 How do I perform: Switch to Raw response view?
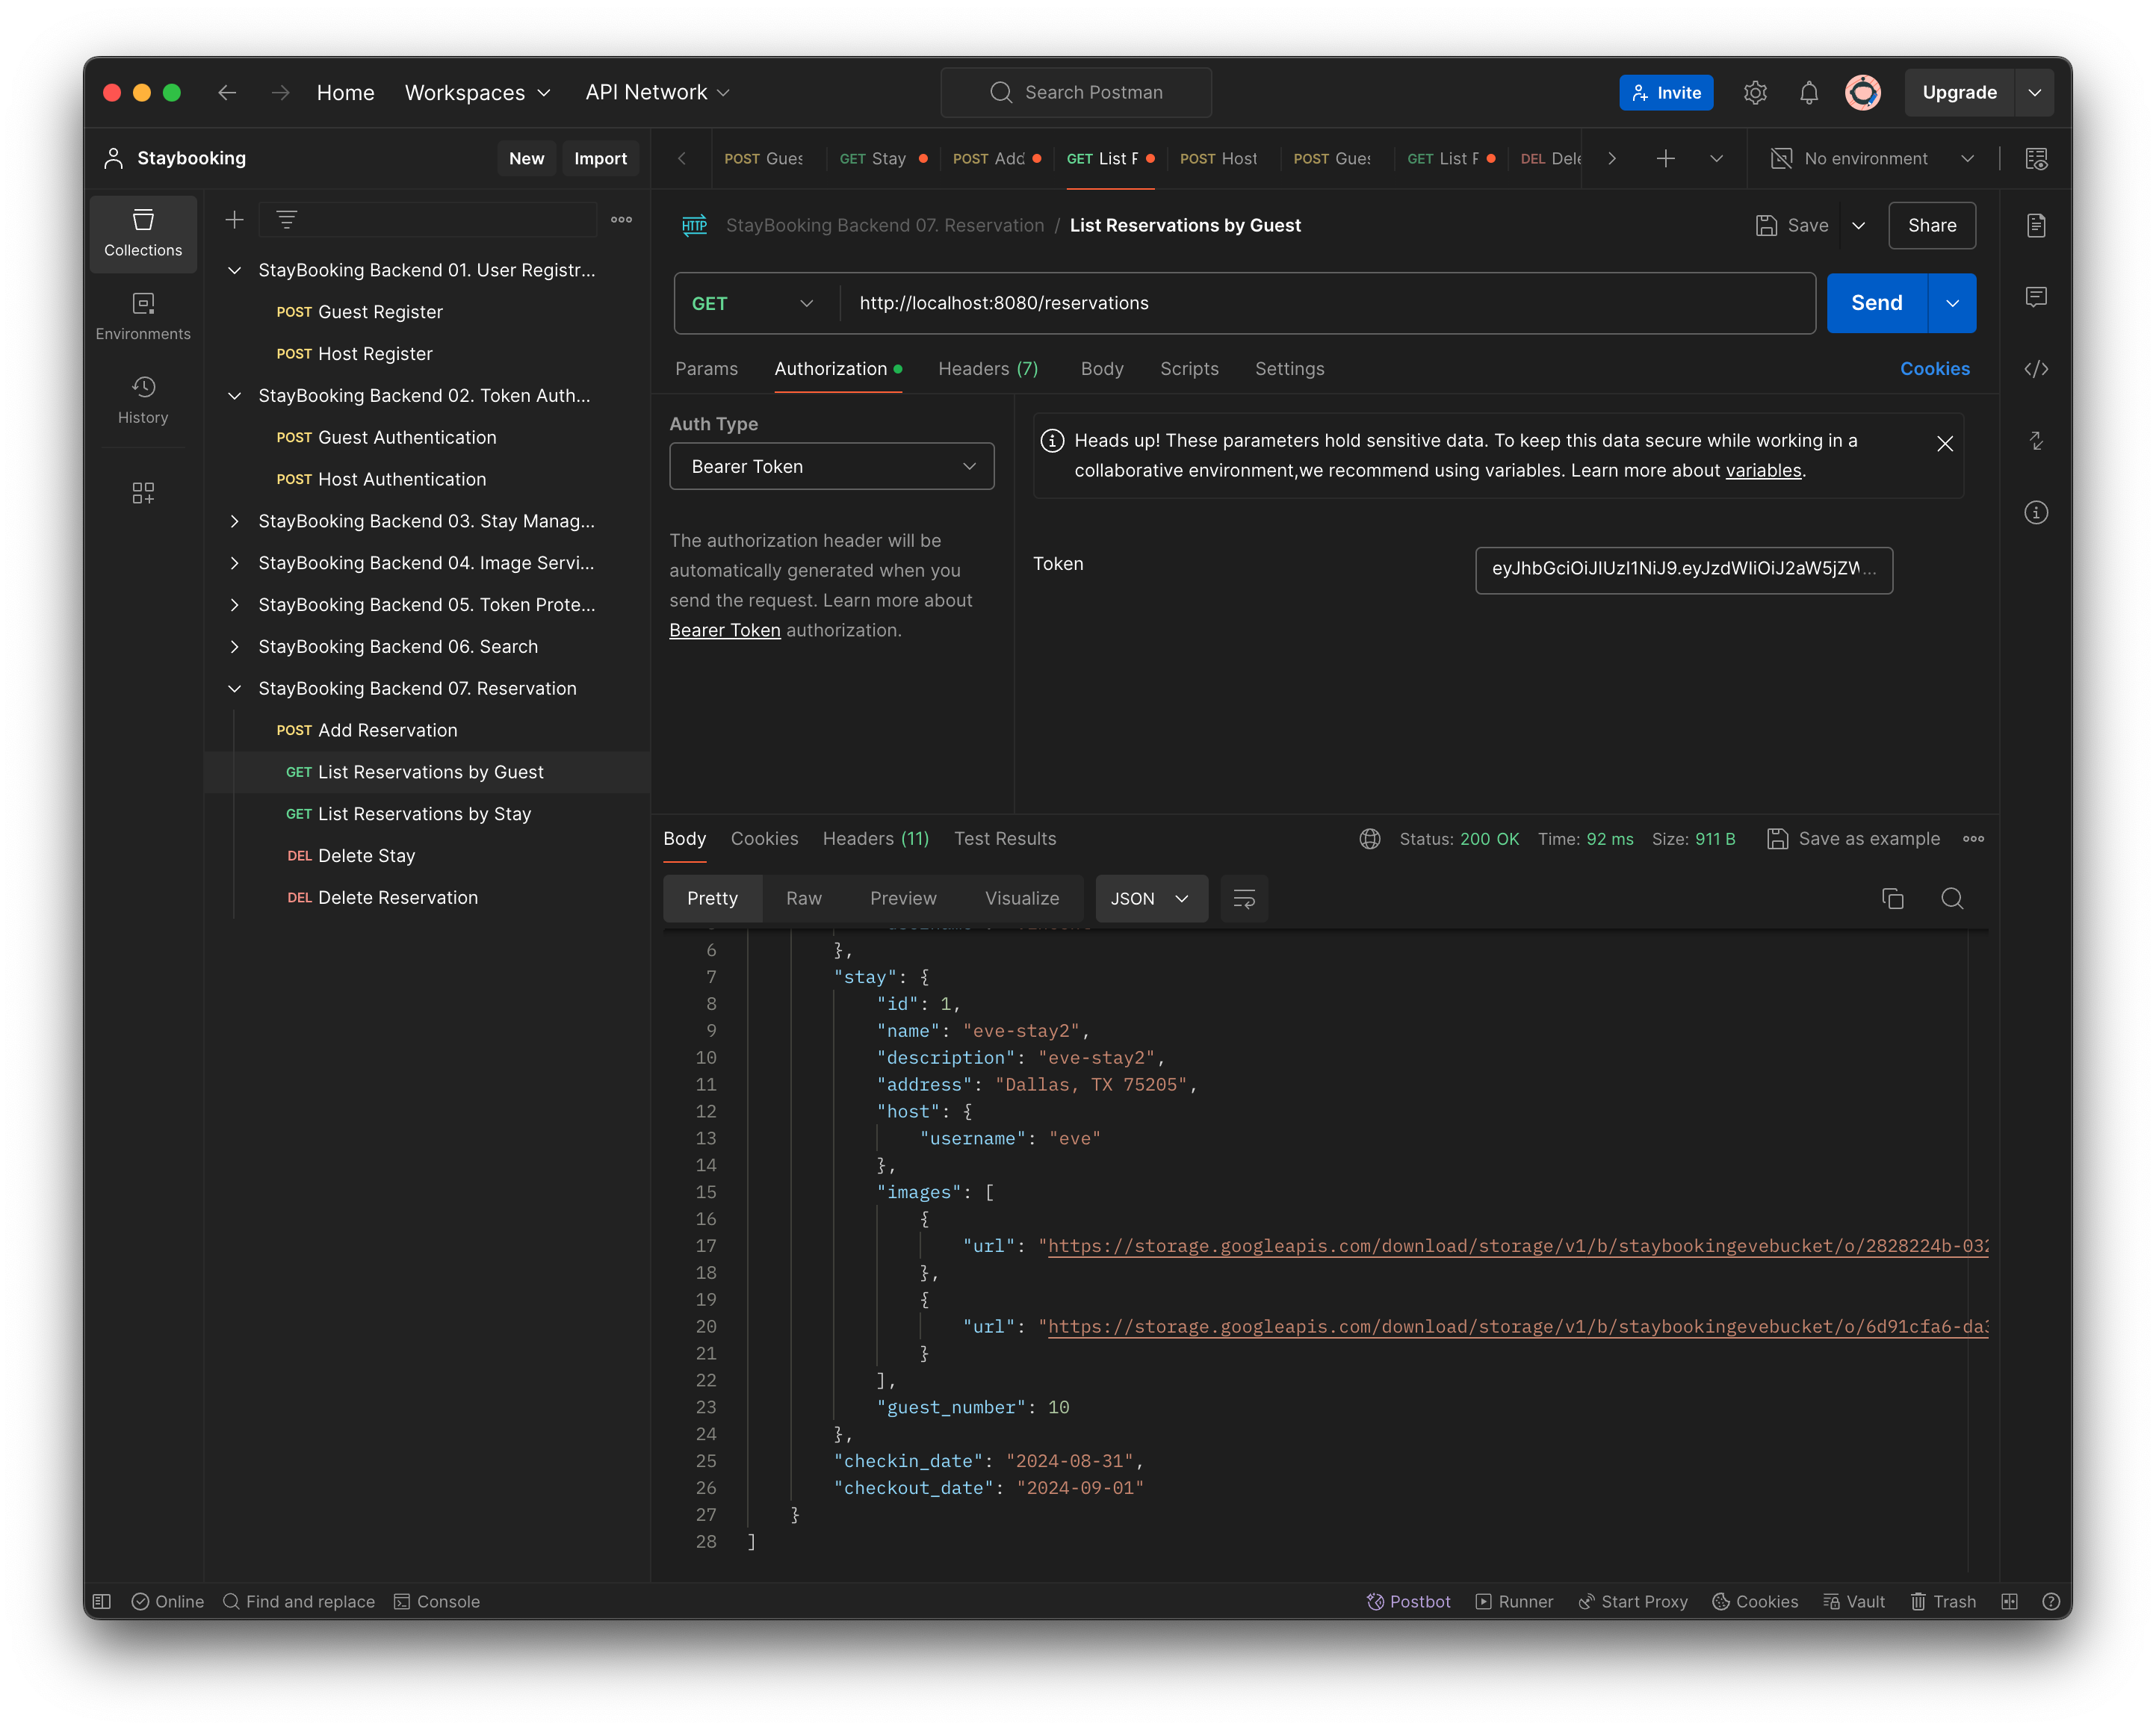pos(803,897)
